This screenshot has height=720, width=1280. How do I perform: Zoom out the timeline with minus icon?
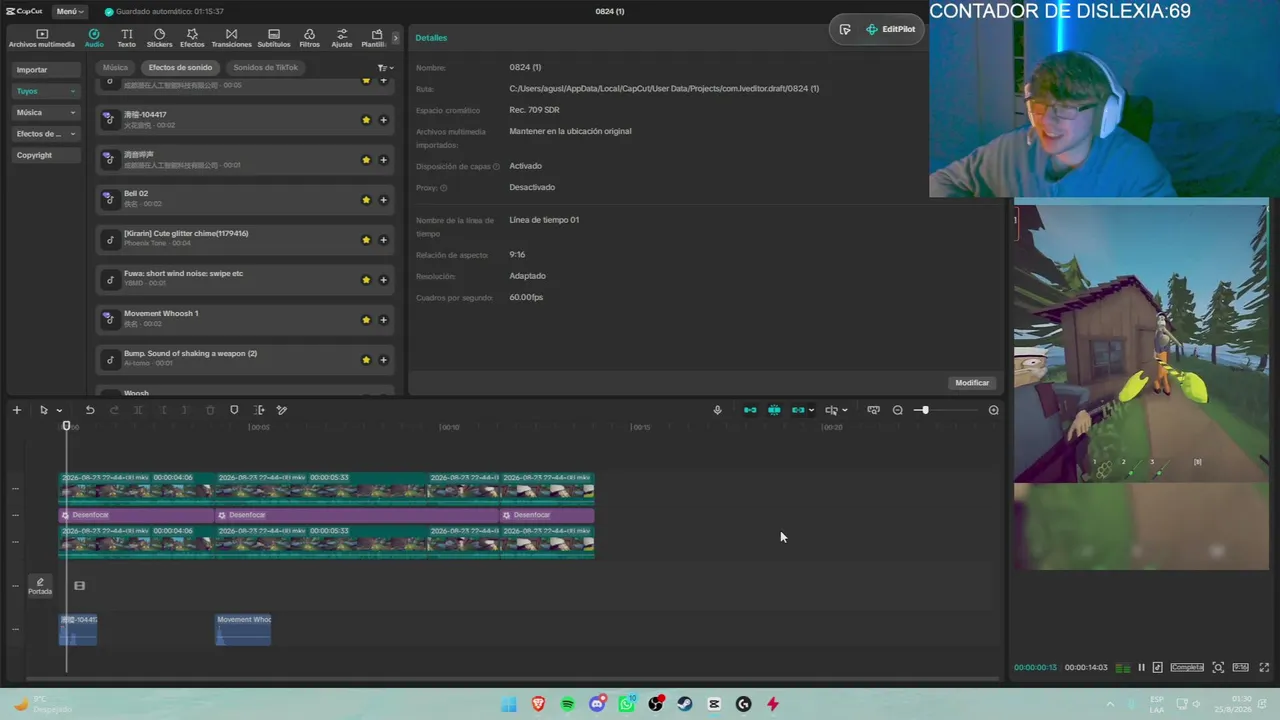point(897,410)
